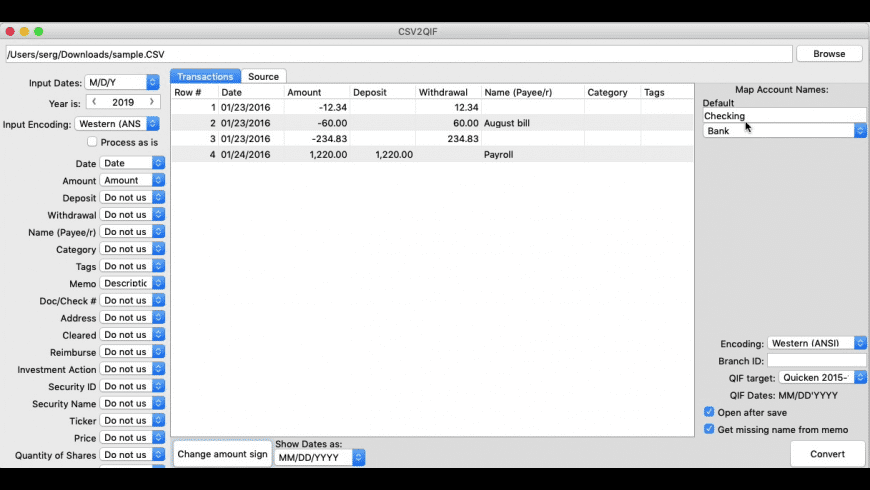Click the Amount column header

coord(317,92)
